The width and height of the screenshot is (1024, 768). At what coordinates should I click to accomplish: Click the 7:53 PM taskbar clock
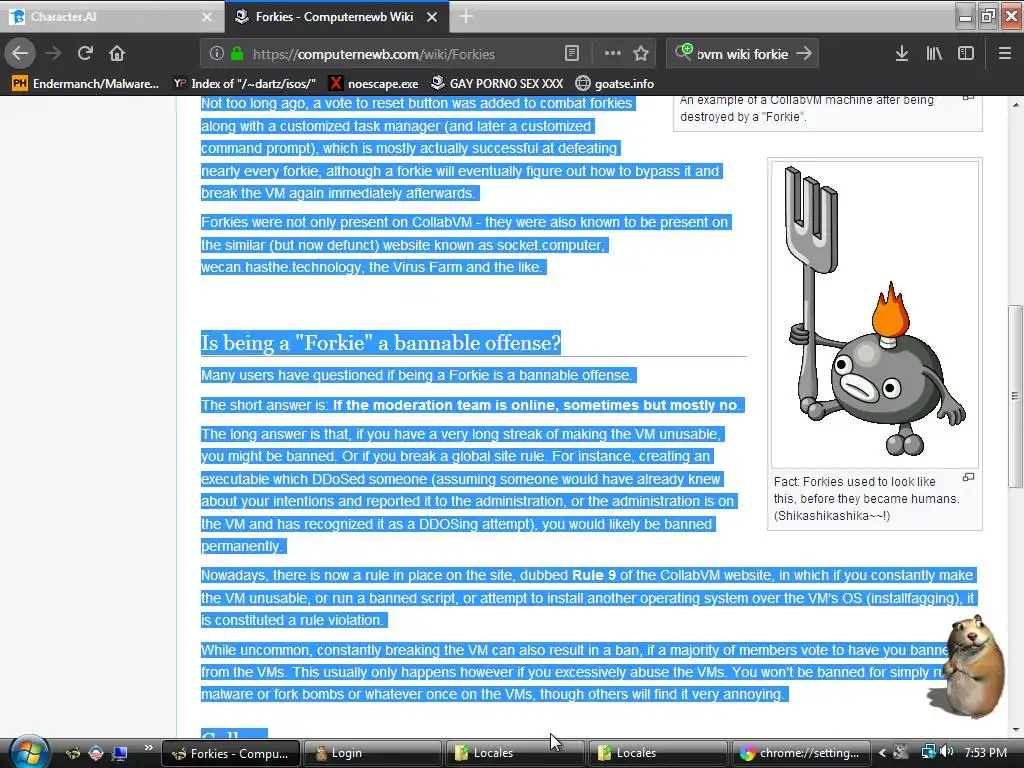pyautogui.click(x=985, y=753)
